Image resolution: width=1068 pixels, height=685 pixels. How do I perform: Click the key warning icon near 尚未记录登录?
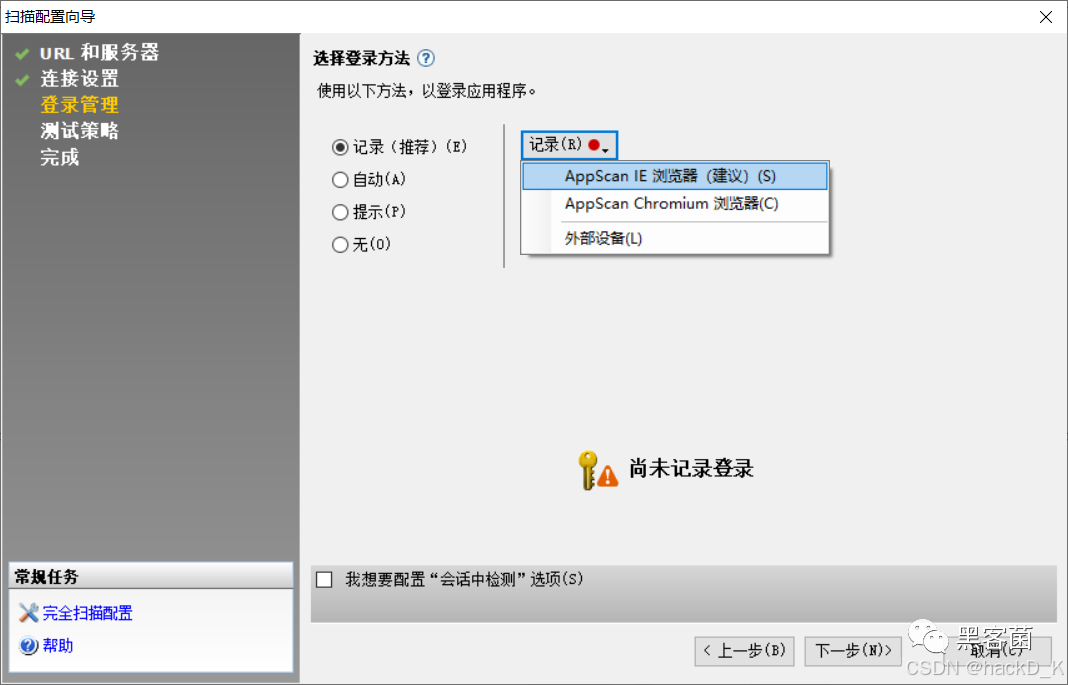click(x=597, y=470)
